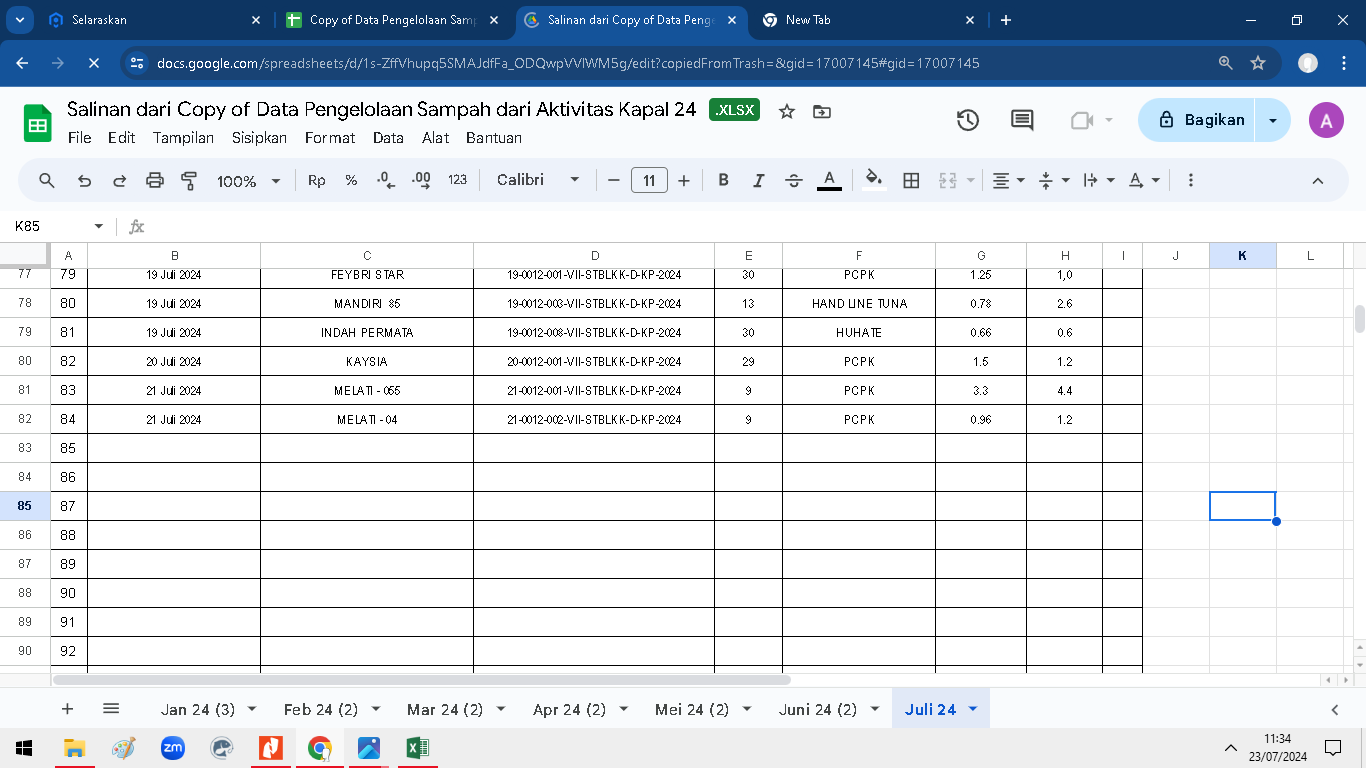1366x768 pixels.
Task: Open version history
Action: pos(967,120)
